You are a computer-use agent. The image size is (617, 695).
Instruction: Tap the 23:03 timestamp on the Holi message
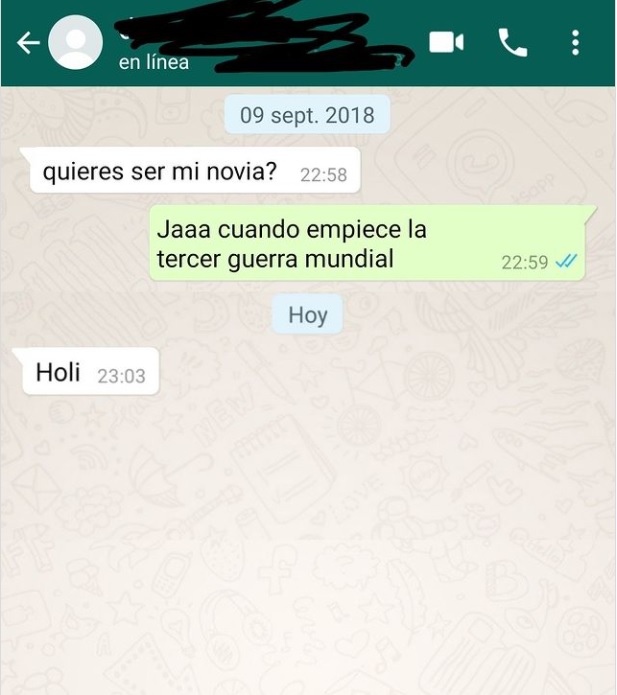(x=121, y=376)
